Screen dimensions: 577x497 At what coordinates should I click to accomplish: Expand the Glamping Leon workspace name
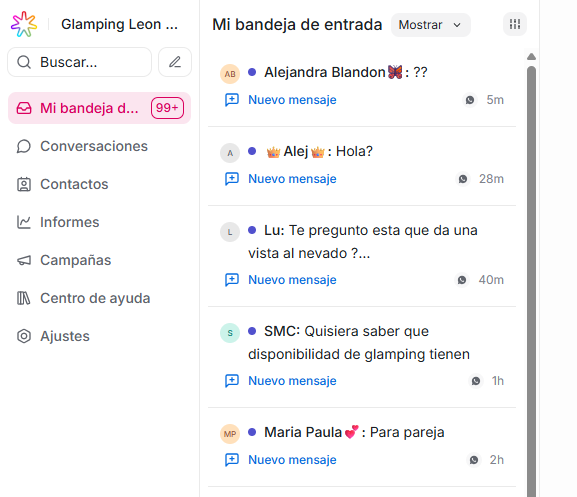pyautogui.click(x=120, y=24)
